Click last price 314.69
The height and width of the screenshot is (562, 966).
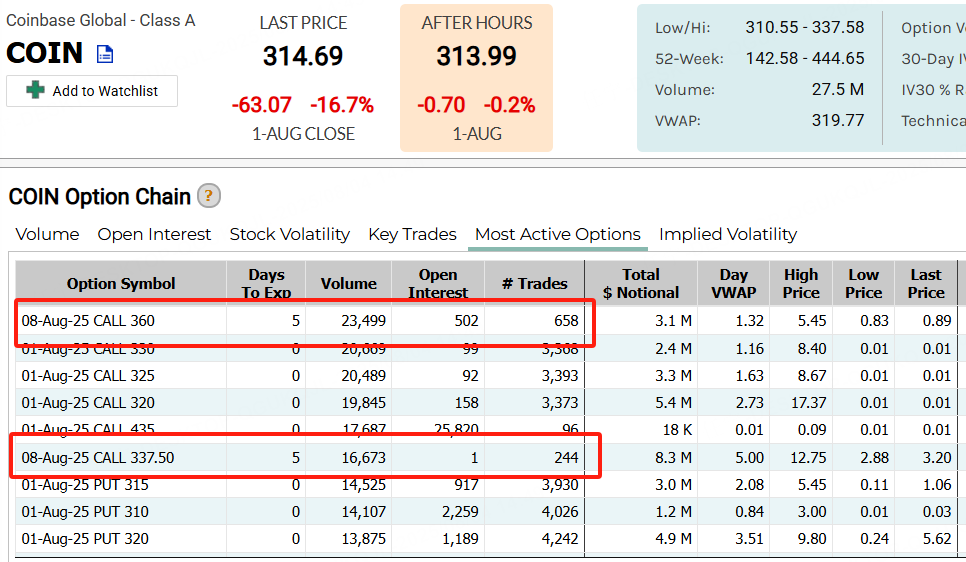pyautogui.click(x=302, y=57)
